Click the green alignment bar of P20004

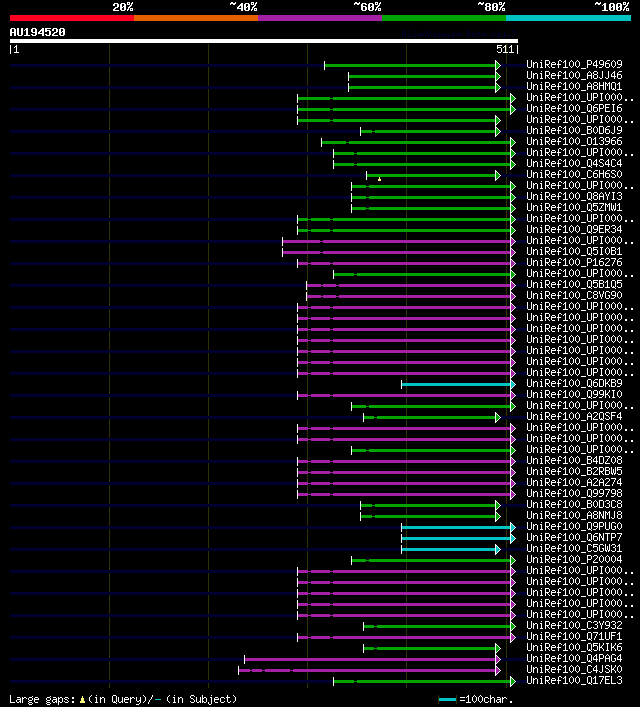[431, 560]
